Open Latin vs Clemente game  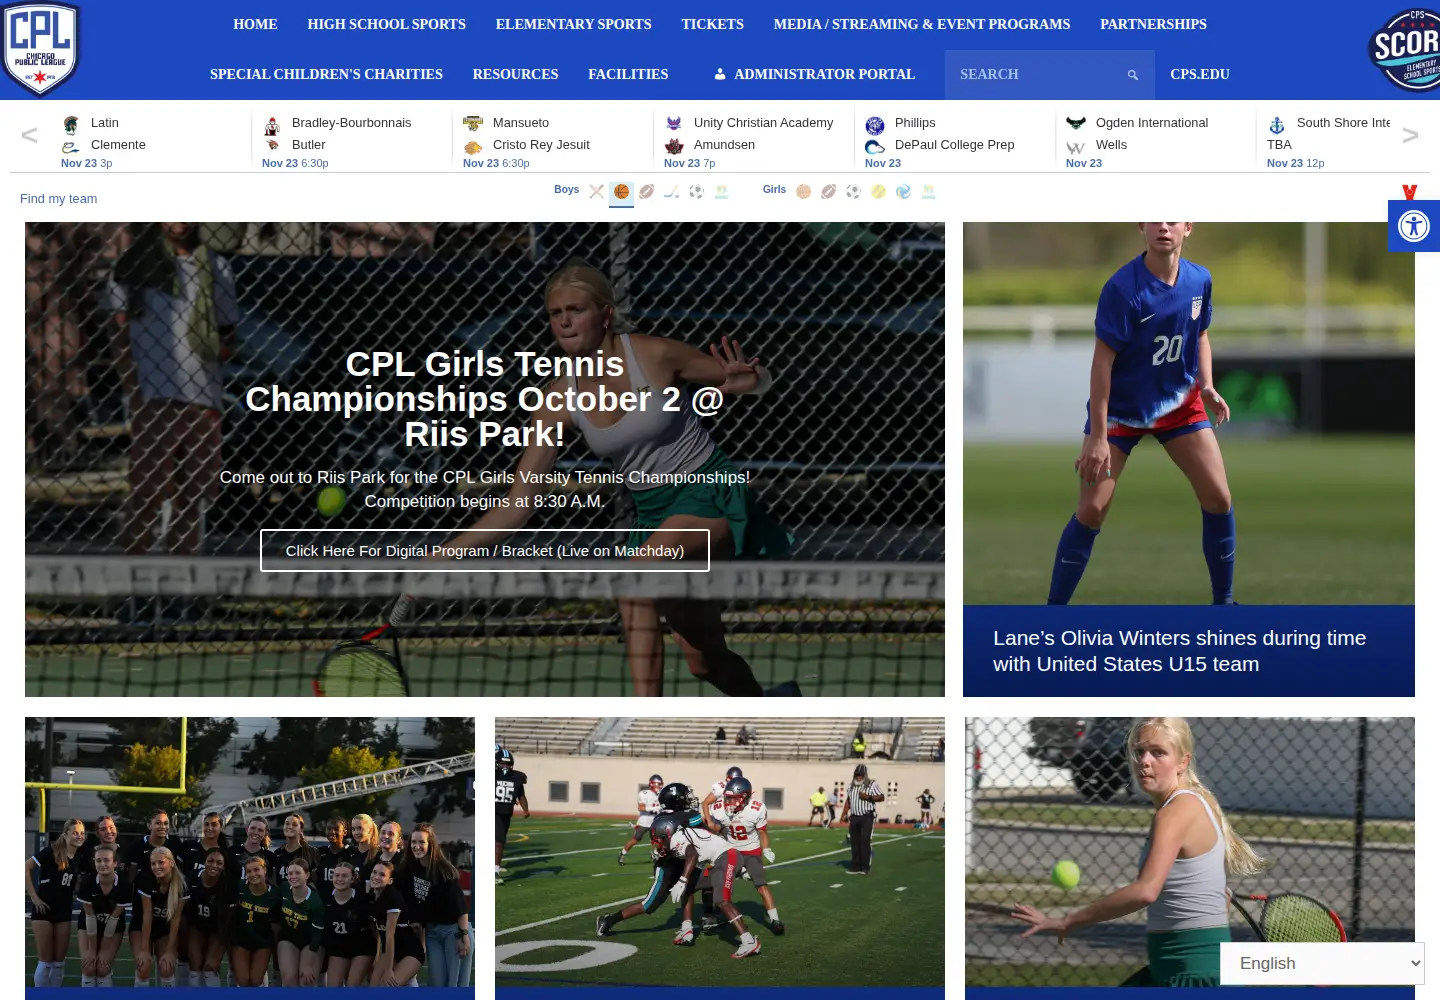(150, 140)
